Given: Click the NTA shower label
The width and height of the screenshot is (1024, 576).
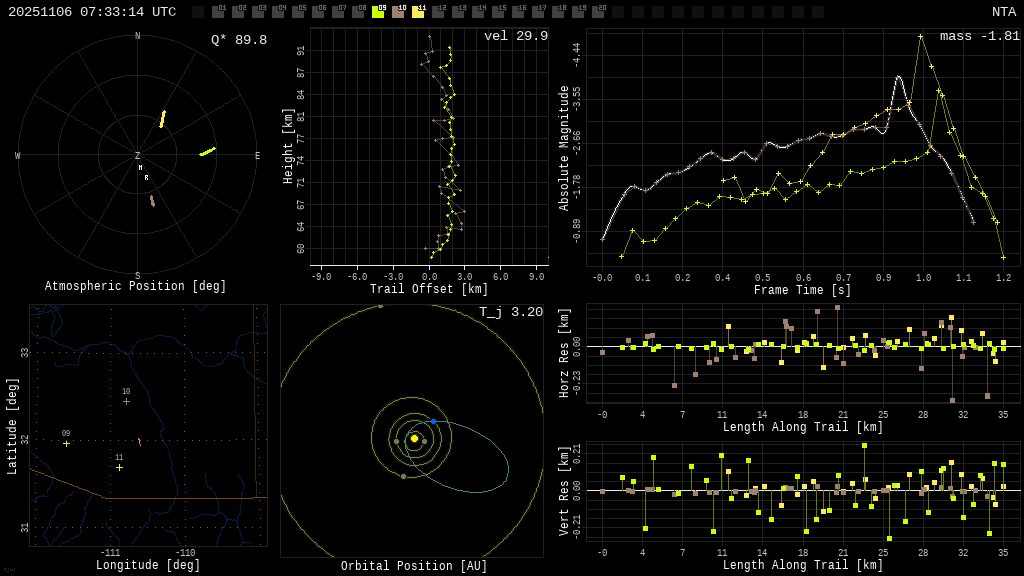Looking at the screenshot, I should click(1003, 12).
